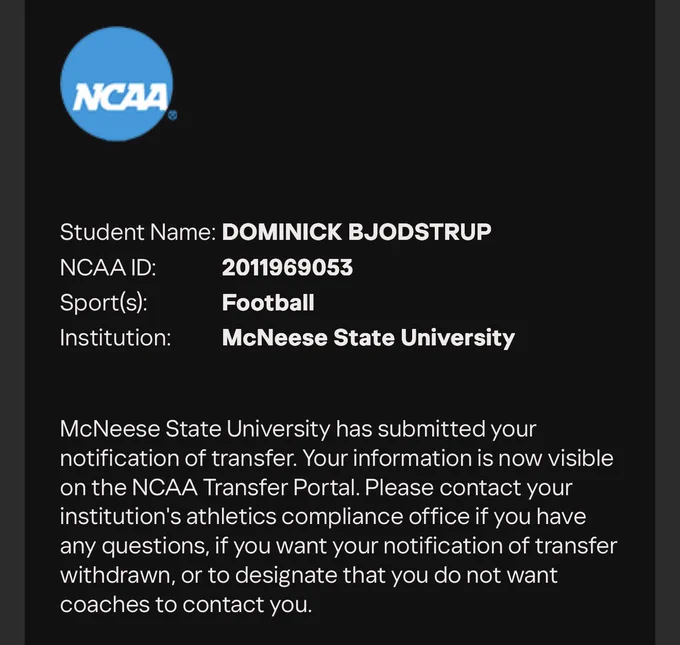Click the words NCAA Transfer Portal
Screen dimensions: 680x645
[x=245, y=487]
